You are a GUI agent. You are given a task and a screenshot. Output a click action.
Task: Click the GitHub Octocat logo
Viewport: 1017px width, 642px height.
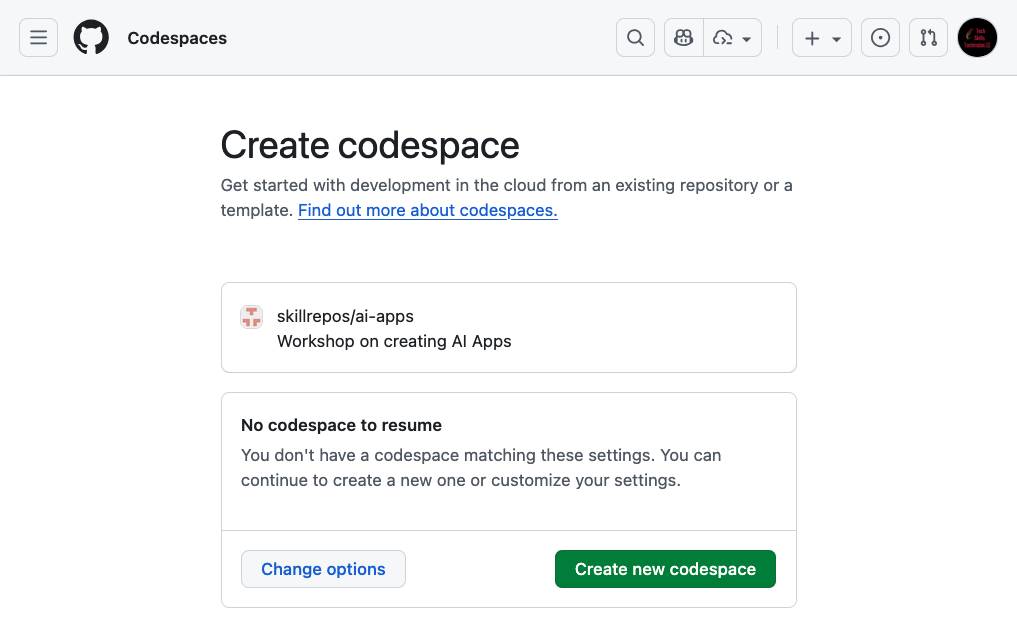[91, 38]
